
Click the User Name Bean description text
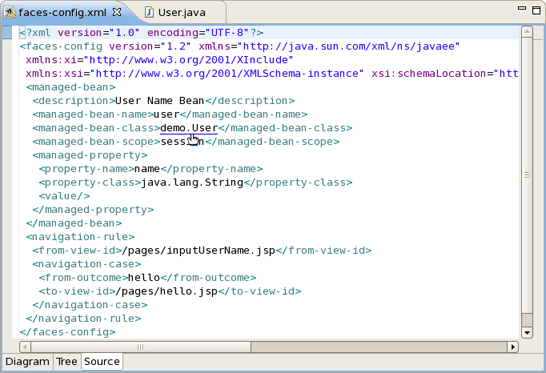[x=159, y=101]
